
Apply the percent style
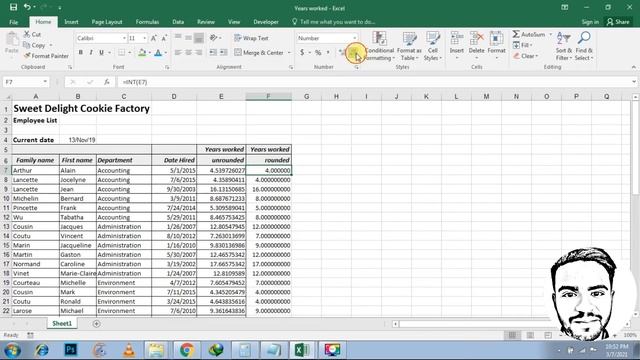[318, 52]
